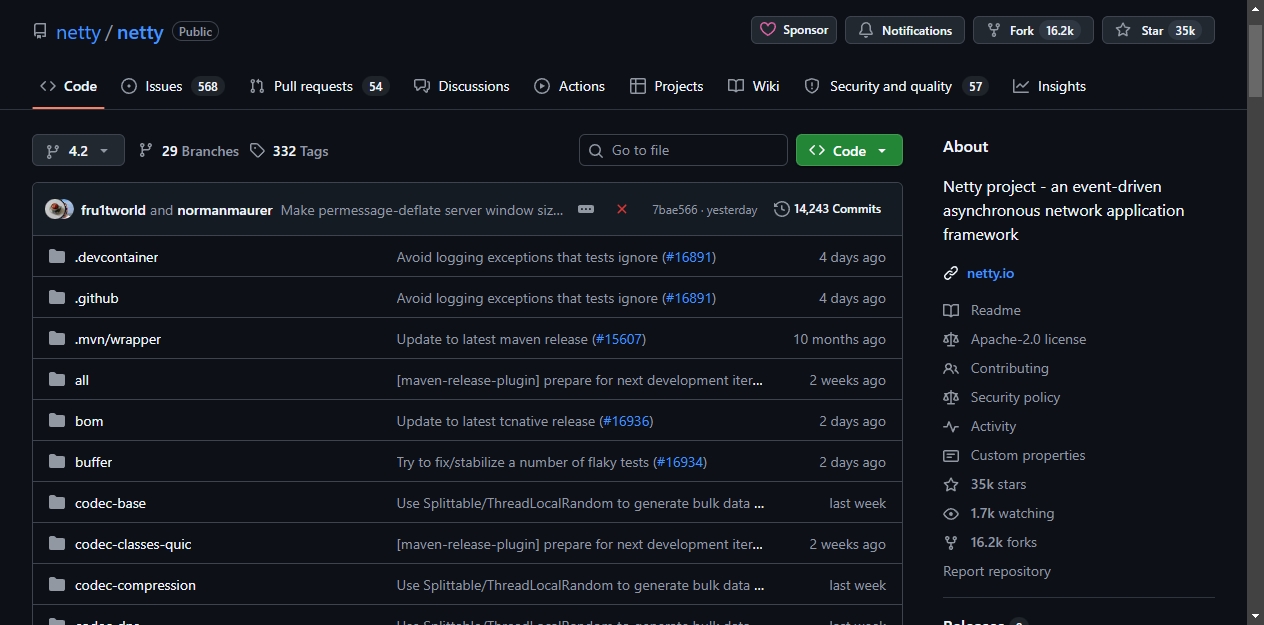Click the Activity pulse icon

951,426
